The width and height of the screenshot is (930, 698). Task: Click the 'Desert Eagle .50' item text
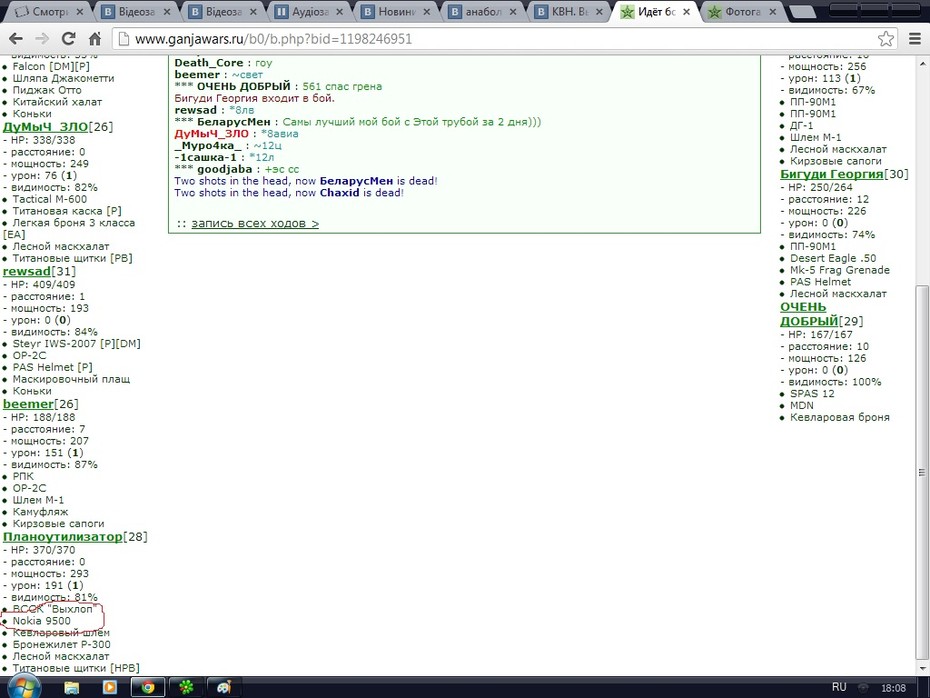pos(833,258)
